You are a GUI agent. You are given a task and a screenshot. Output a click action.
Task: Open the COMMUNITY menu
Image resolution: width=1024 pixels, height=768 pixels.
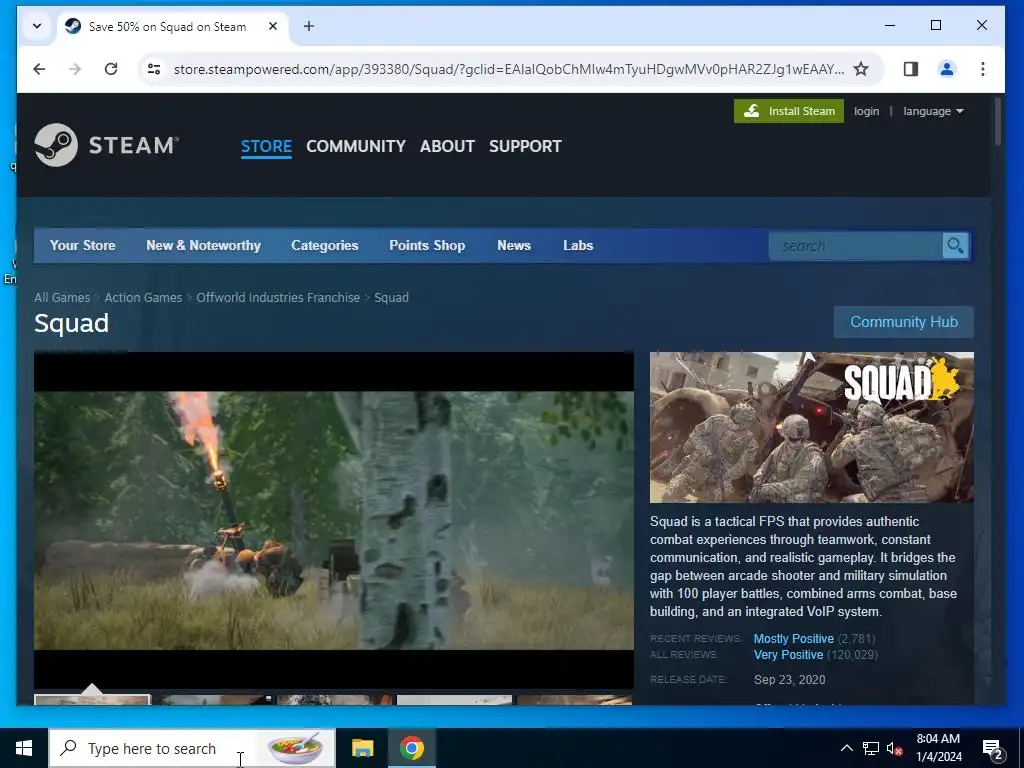356,146
